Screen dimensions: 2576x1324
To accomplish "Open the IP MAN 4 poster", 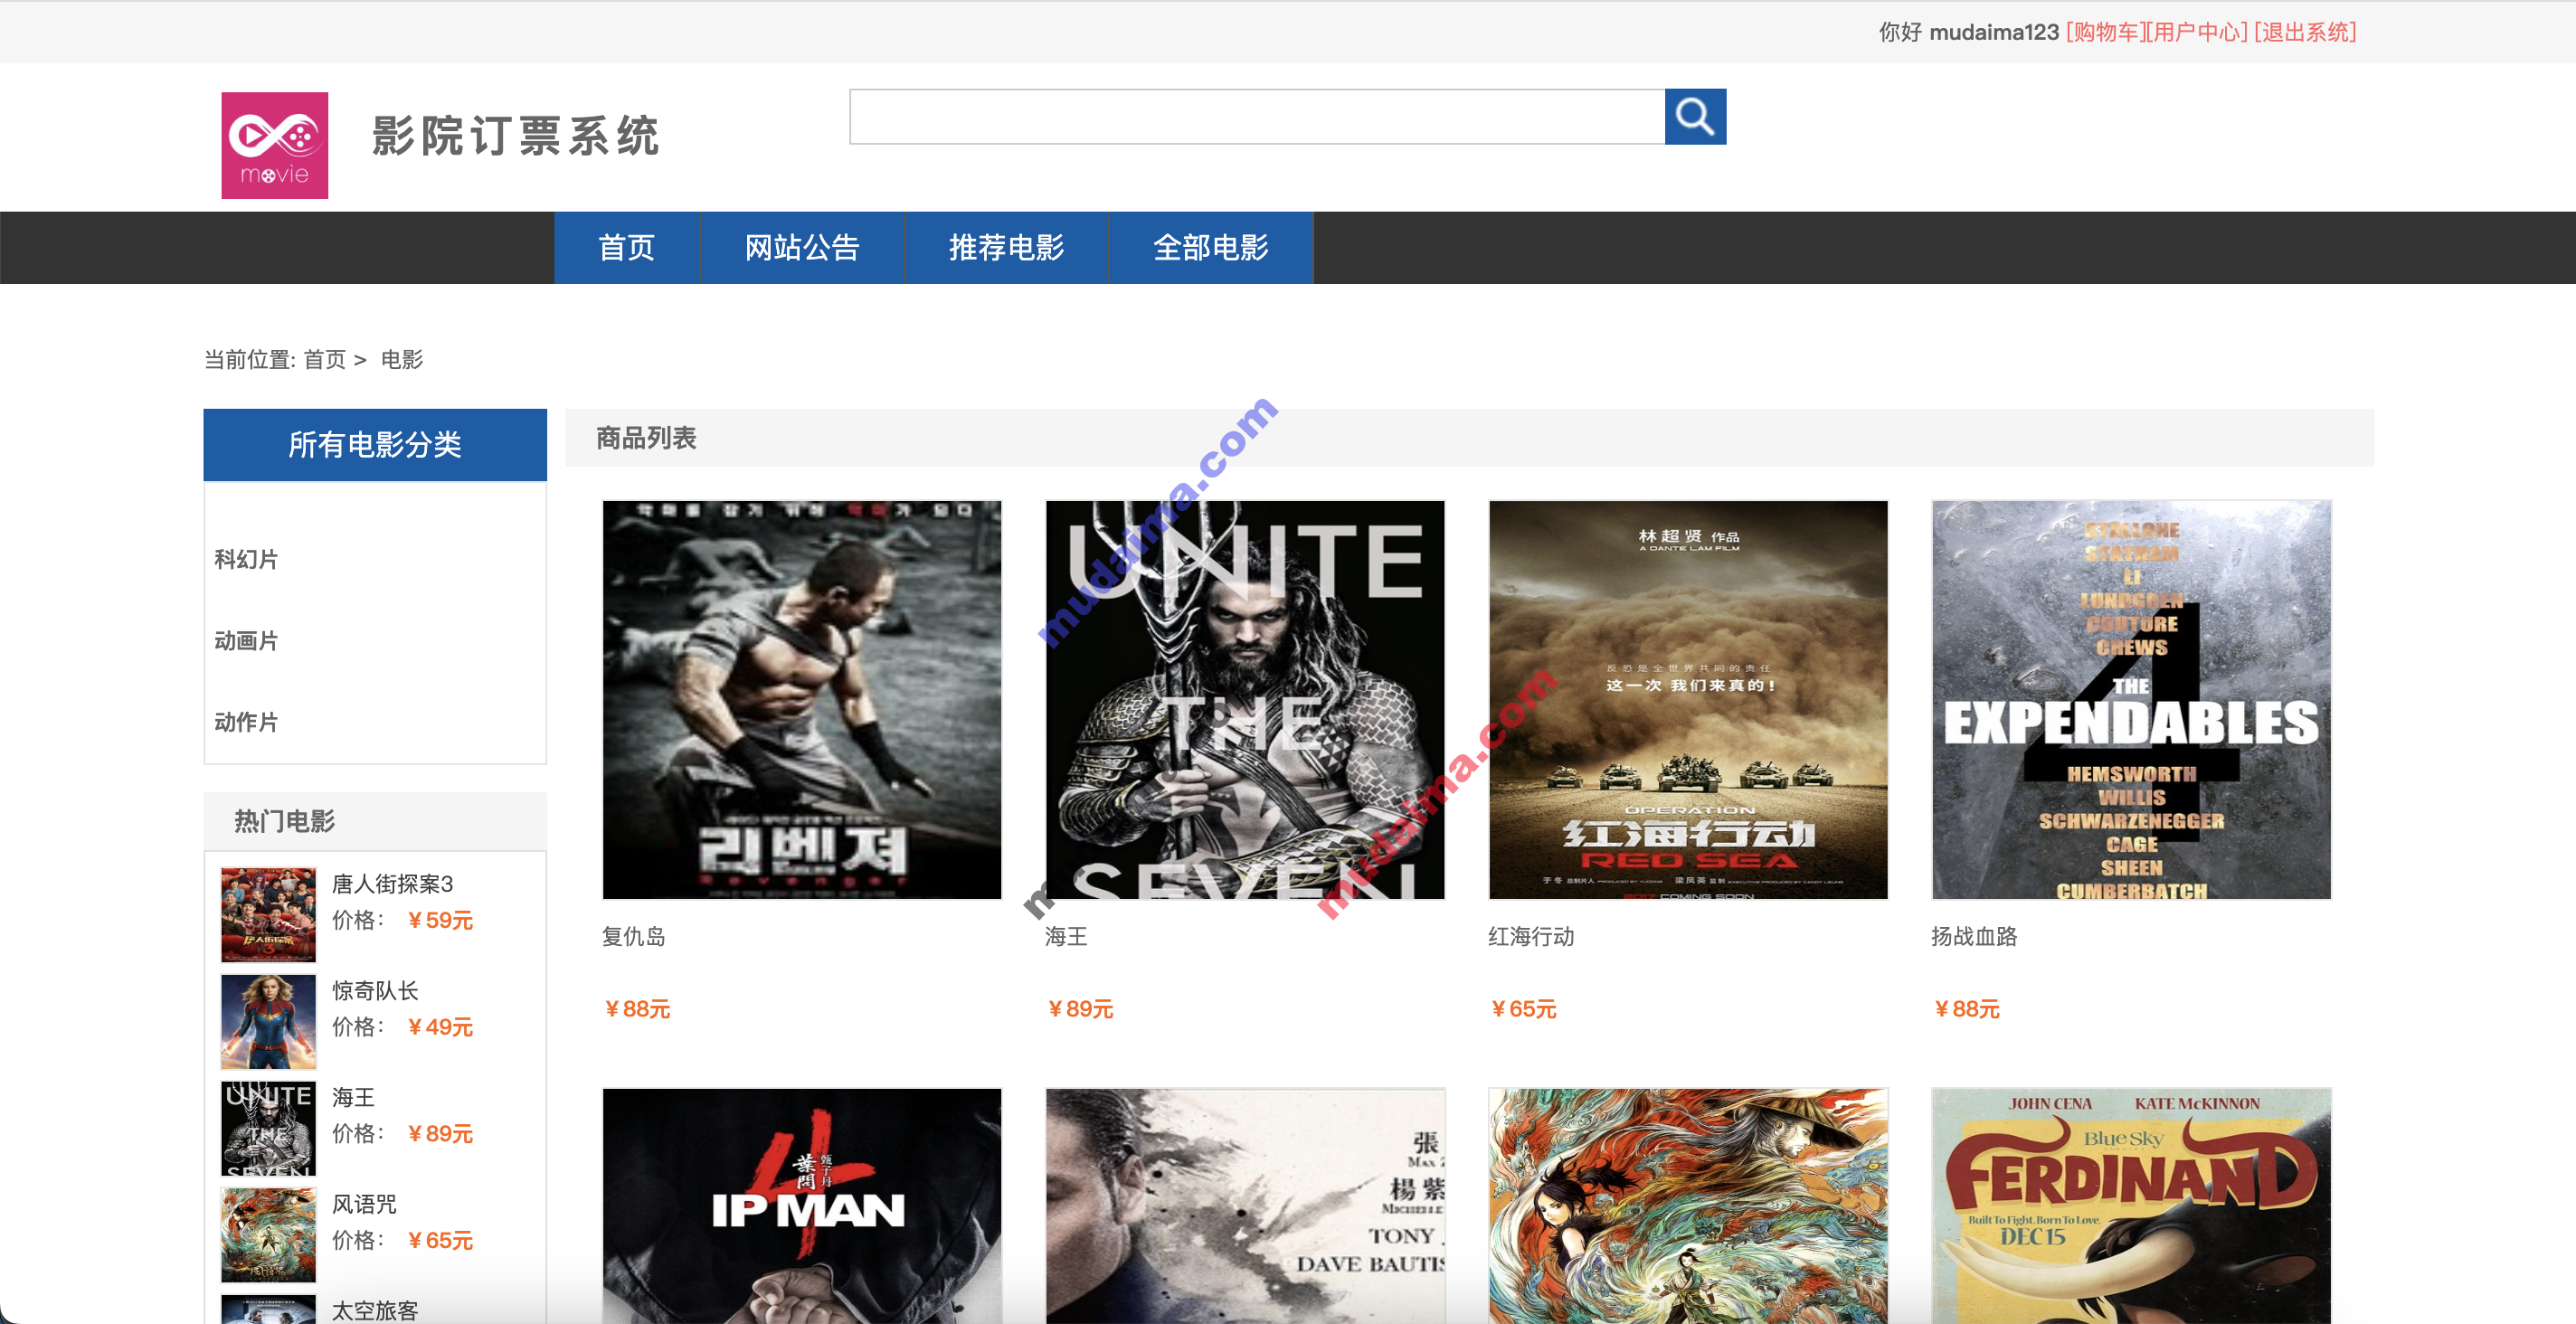I will (x=802, y=1206).
